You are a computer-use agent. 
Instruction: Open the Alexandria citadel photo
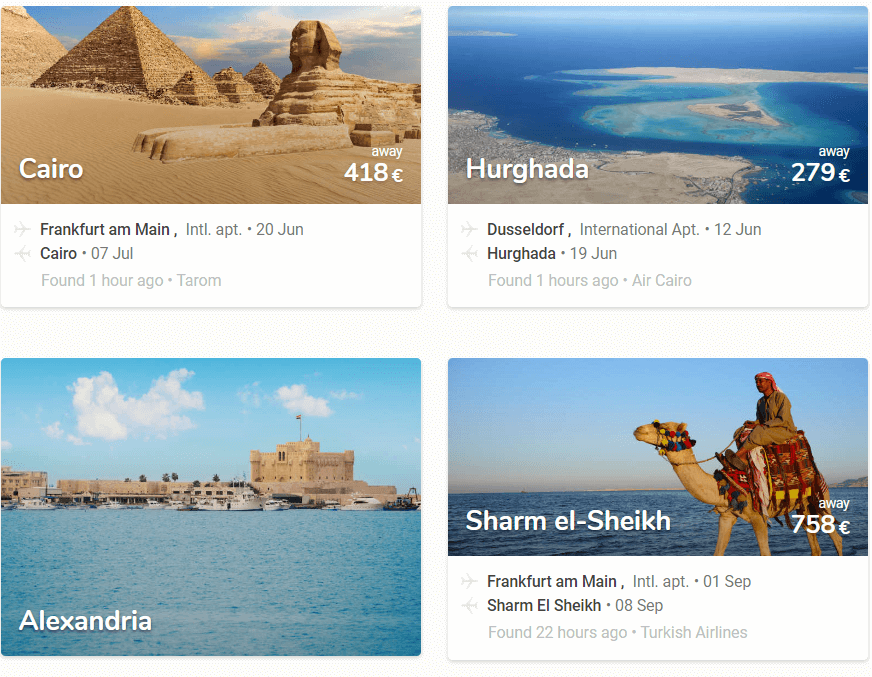tap(211, 507)
